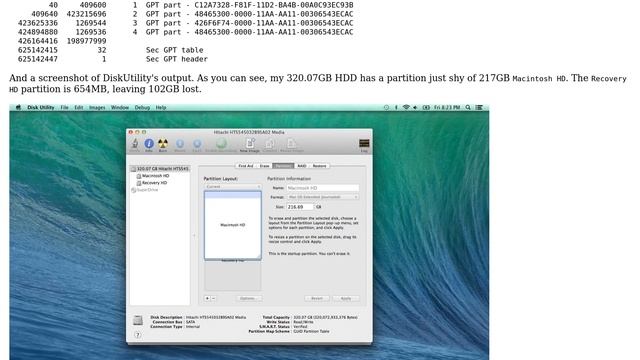640x360 pixels.
Task: Open Edit menu
Action: point(79,107)
